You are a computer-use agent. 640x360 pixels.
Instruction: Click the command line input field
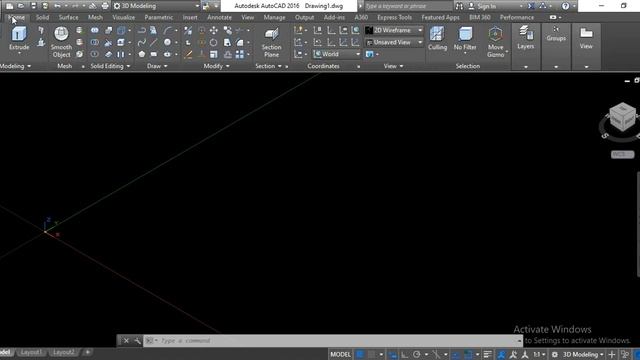(333, 340)
